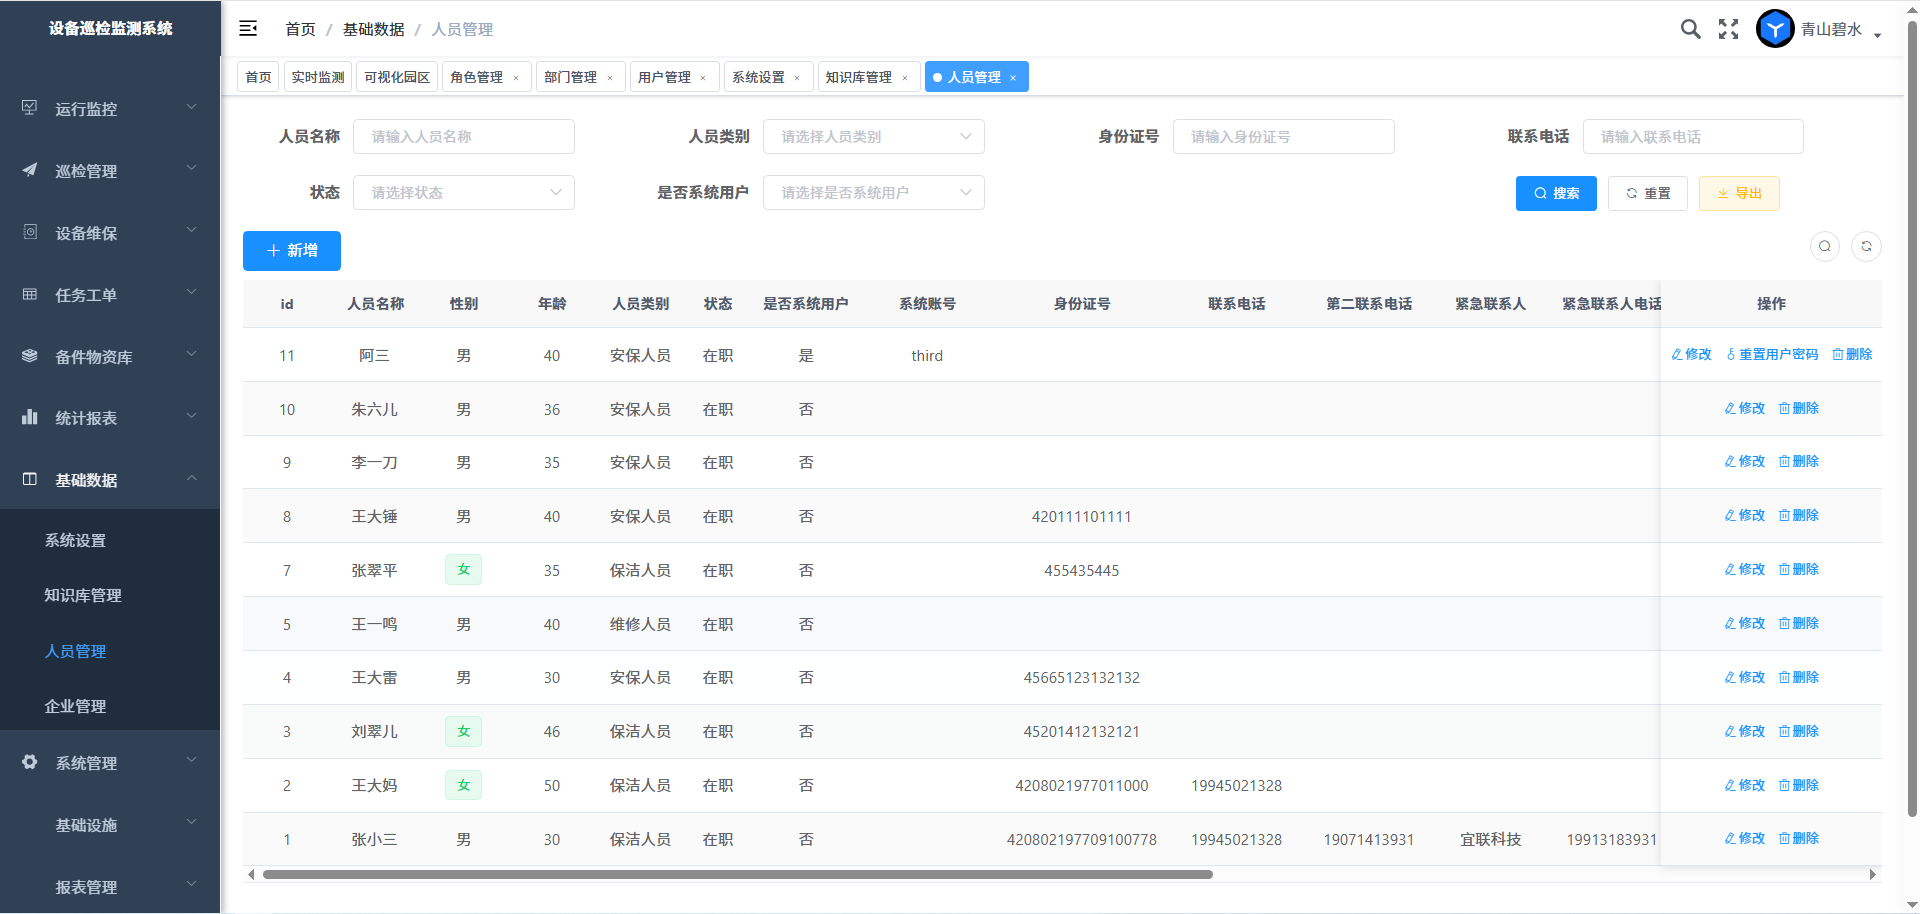
Task: Open the 是否系统用户 dropdown
Action: 873,193
